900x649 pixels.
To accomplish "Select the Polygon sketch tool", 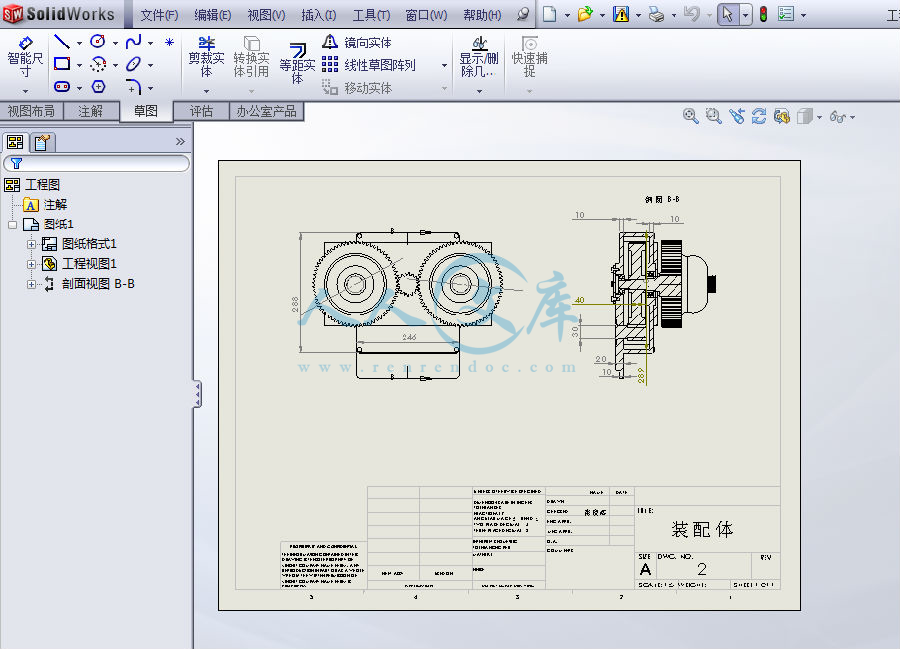I will coord(98,87).
